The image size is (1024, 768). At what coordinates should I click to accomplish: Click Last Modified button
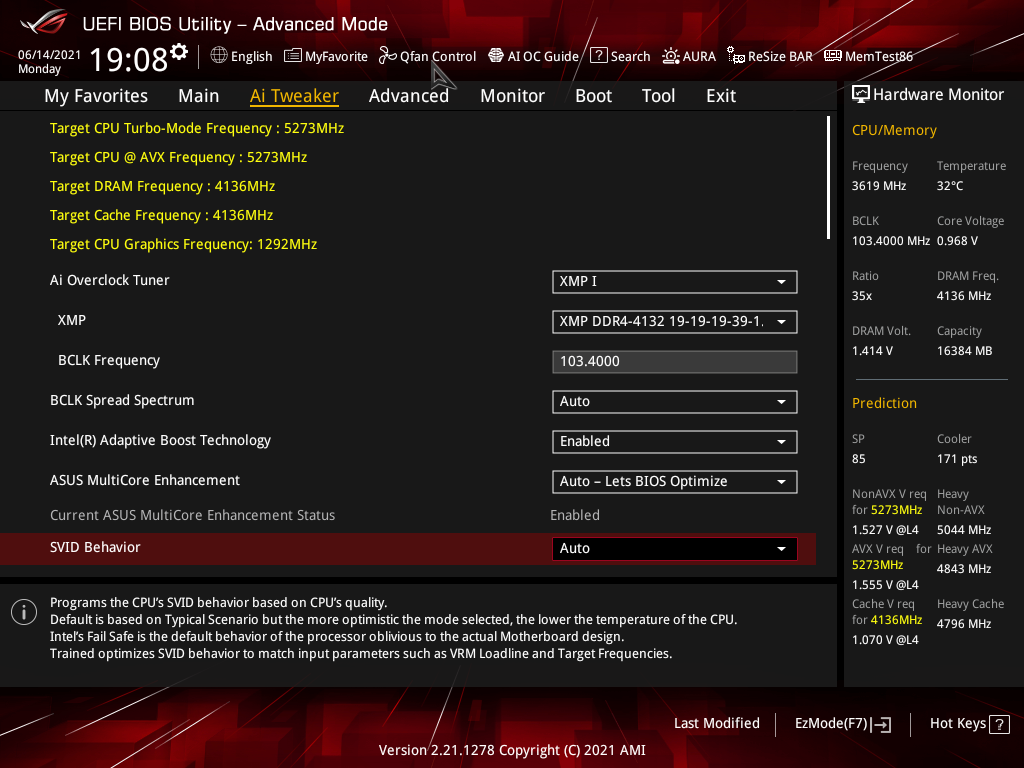[x=716, y=723]
